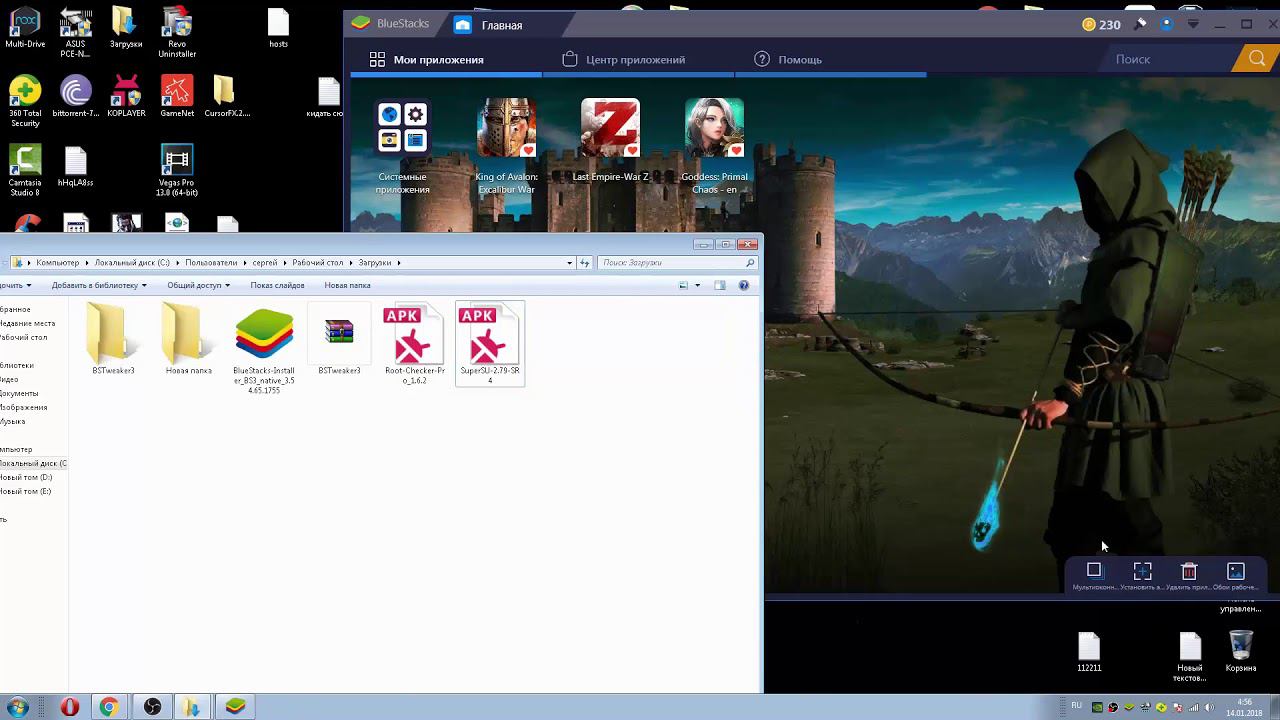Click Рабочий стол breadcrumb segment
1280x720 pixels.
tap(317, 263)
